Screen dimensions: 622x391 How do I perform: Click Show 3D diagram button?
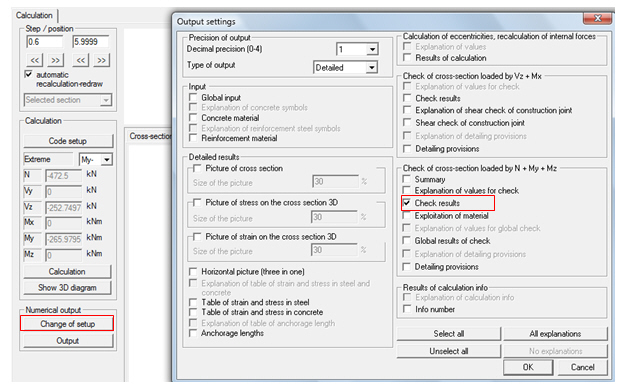(67, 288)
